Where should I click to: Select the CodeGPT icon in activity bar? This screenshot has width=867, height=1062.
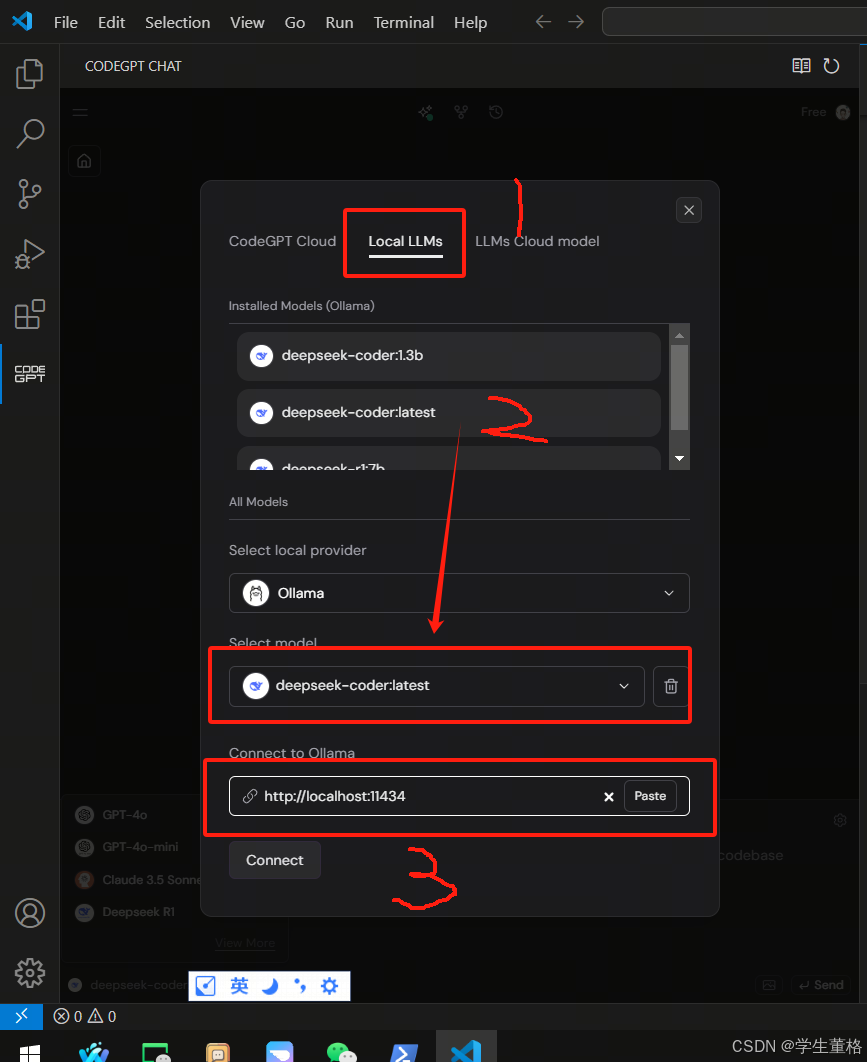tap(30, 374)
